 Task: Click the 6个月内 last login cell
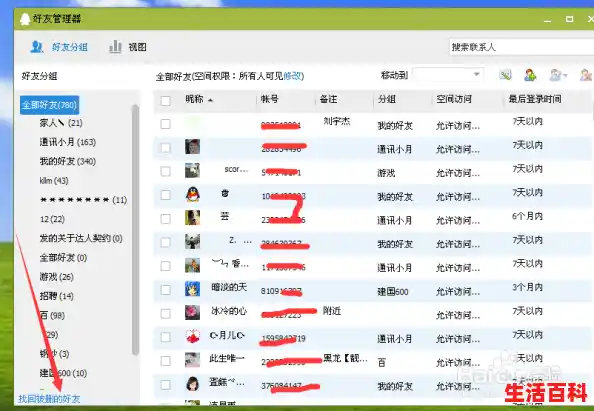527,216
